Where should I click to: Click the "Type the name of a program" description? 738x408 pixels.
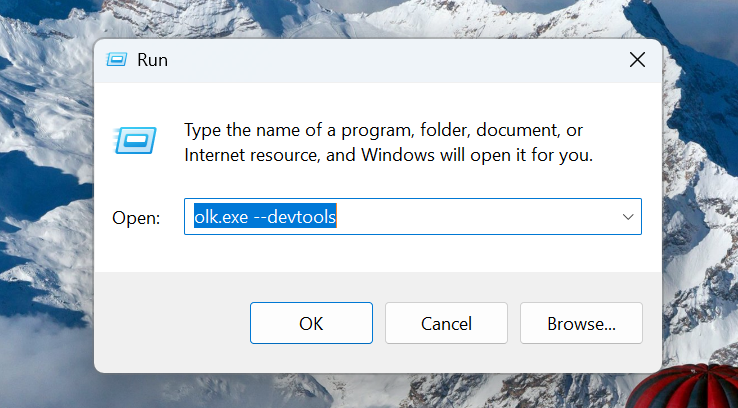click(388, 143)
